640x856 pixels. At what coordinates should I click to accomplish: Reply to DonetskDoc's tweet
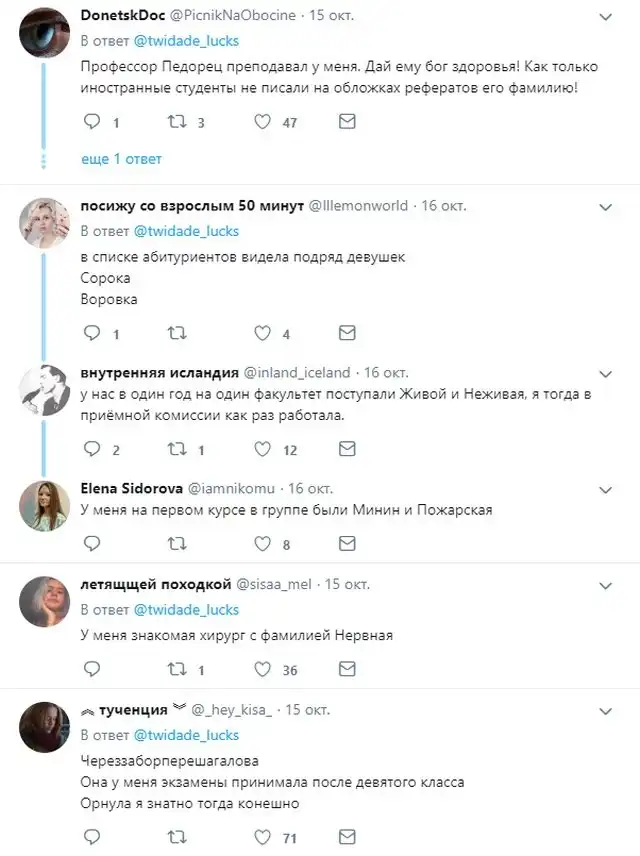pyautogui.click(x=91, y=123)
